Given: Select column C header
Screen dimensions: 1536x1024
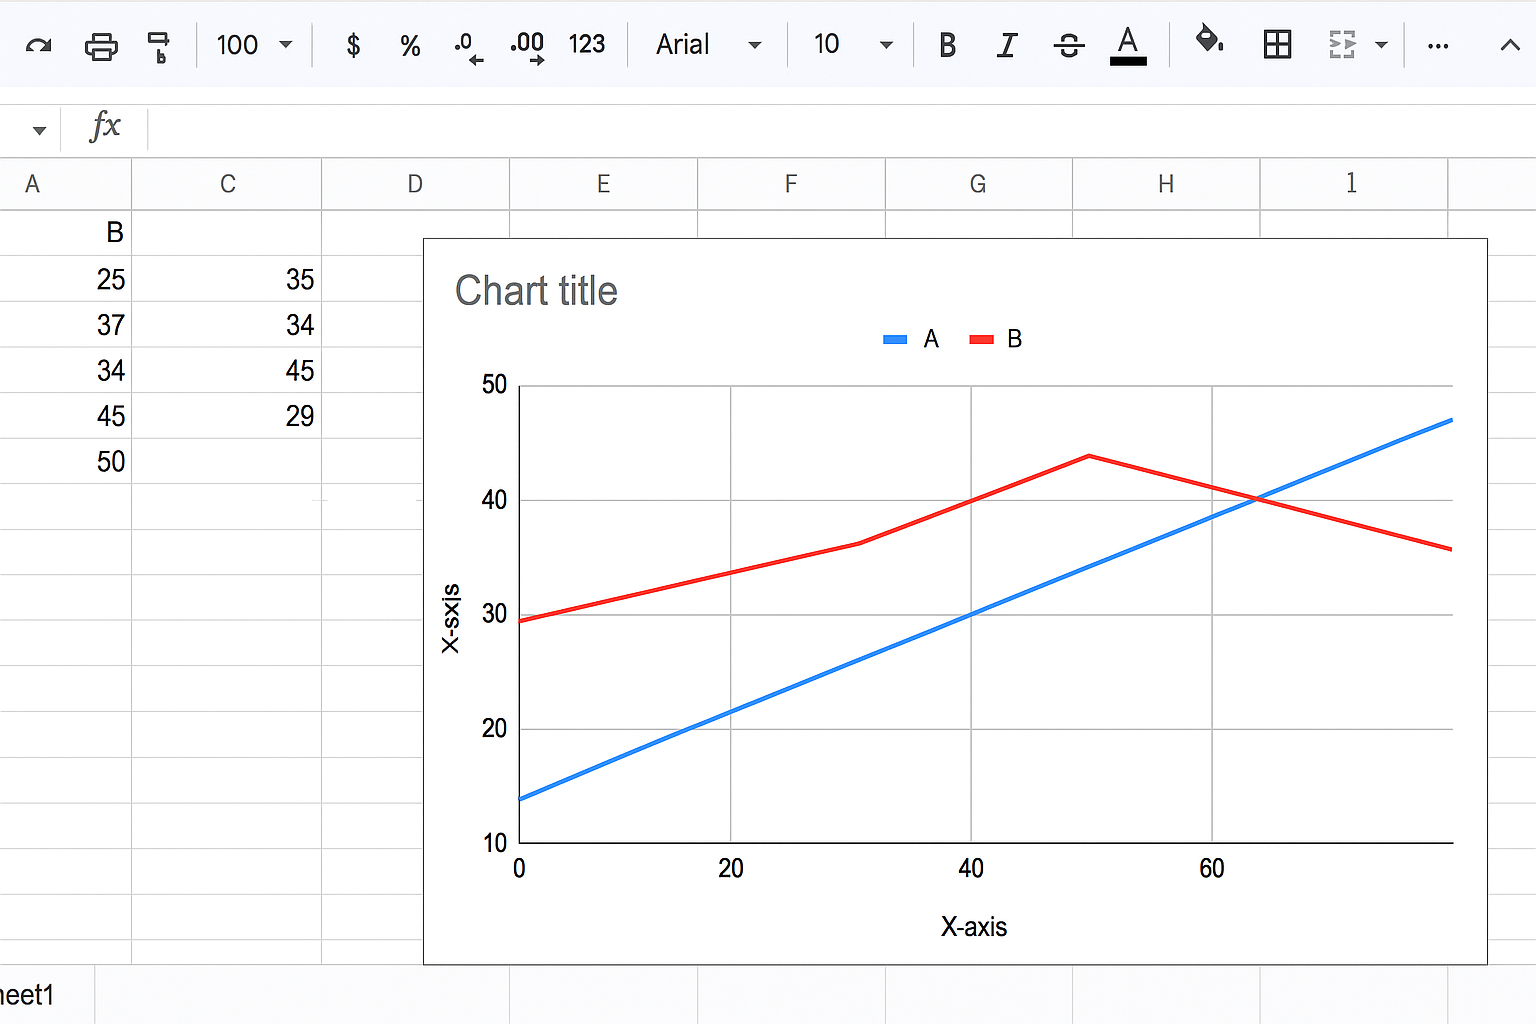Looking at the screenshot, I should [x=227, y=184].
